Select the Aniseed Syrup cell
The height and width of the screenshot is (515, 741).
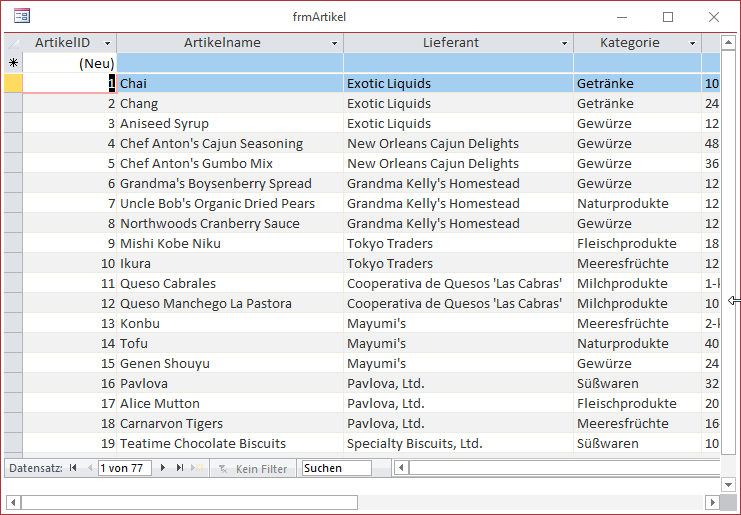coord(230,123)
